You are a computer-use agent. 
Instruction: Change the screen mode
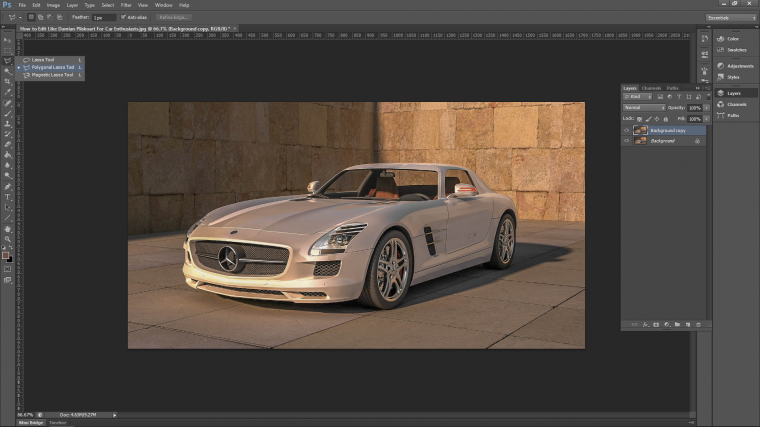point(7,280)
